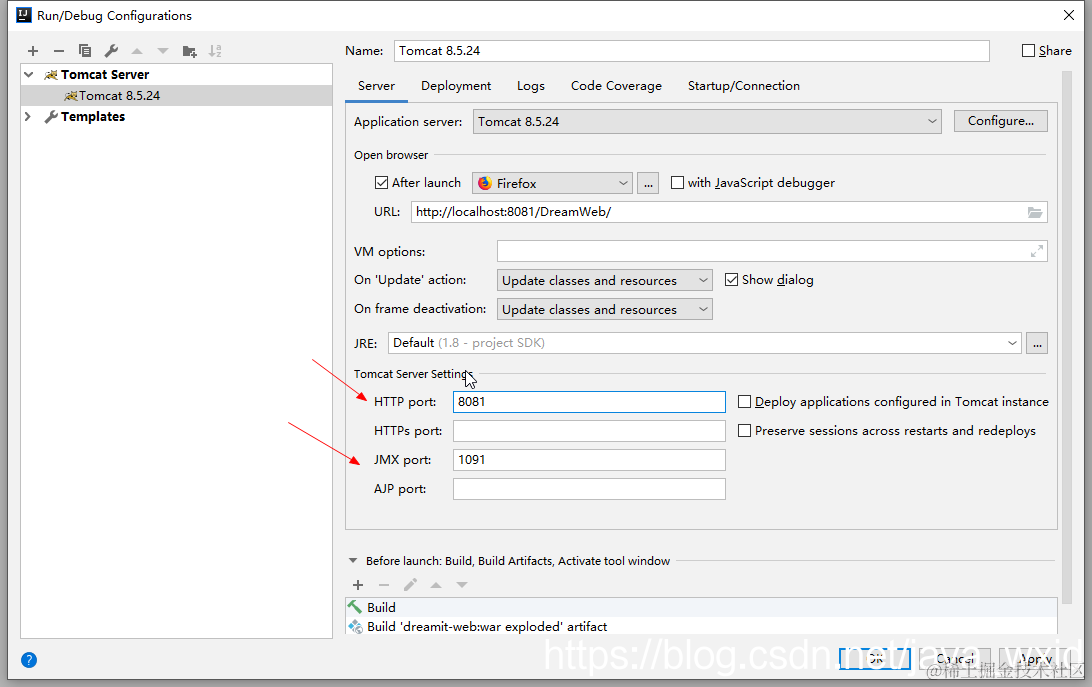Focus the VM options field
Screen dimensions: 1092x687
[x=772, y=252]
